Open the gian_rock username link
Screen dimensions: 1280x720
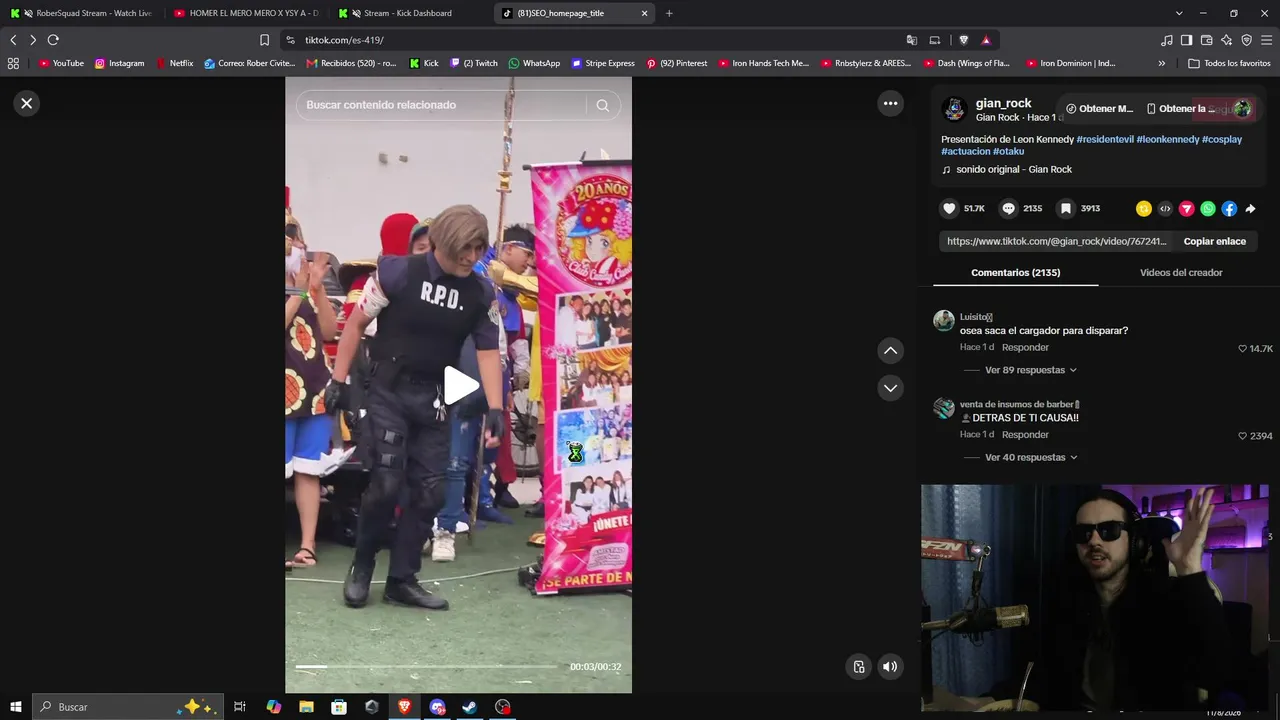tap(1003, 103)
